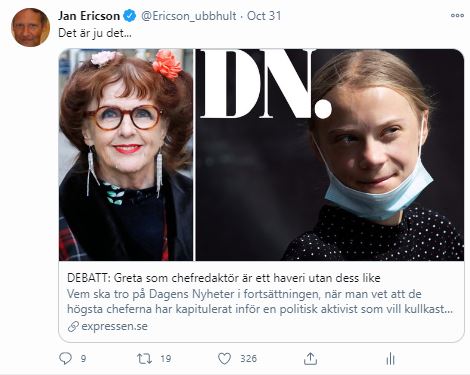Viewport: 470px width, 375px height.
Task: Click the article description preview text
Action: pyautogui.click(x=260, y=302)
